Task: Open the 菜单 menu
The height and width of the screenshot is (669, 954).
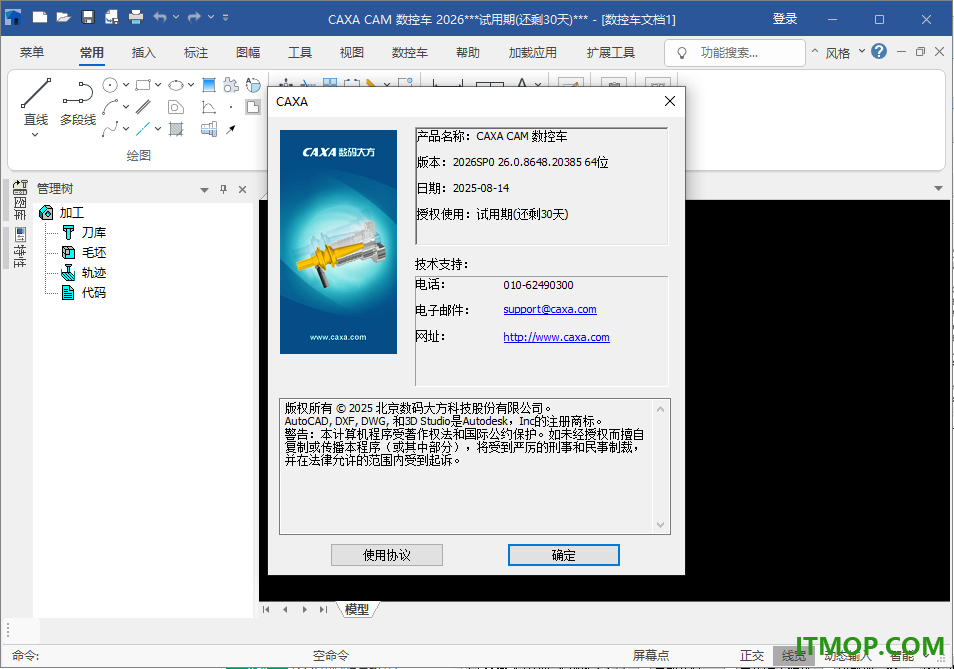Action: tap(32, 52)
